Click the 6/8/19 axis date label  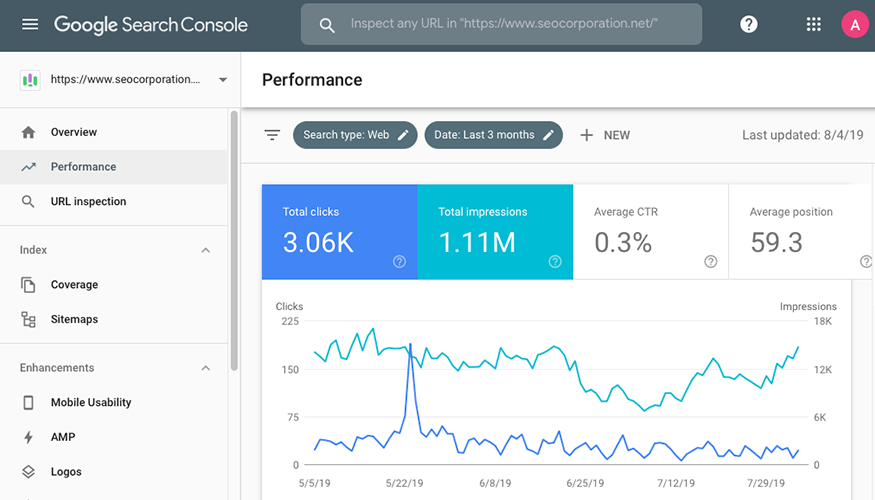point(495,483)
